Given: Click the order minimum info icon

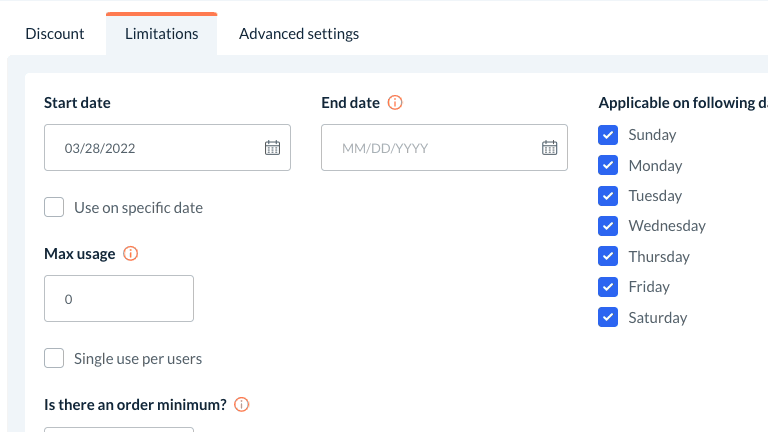Looking at the screenshot, I should (241, 405).
